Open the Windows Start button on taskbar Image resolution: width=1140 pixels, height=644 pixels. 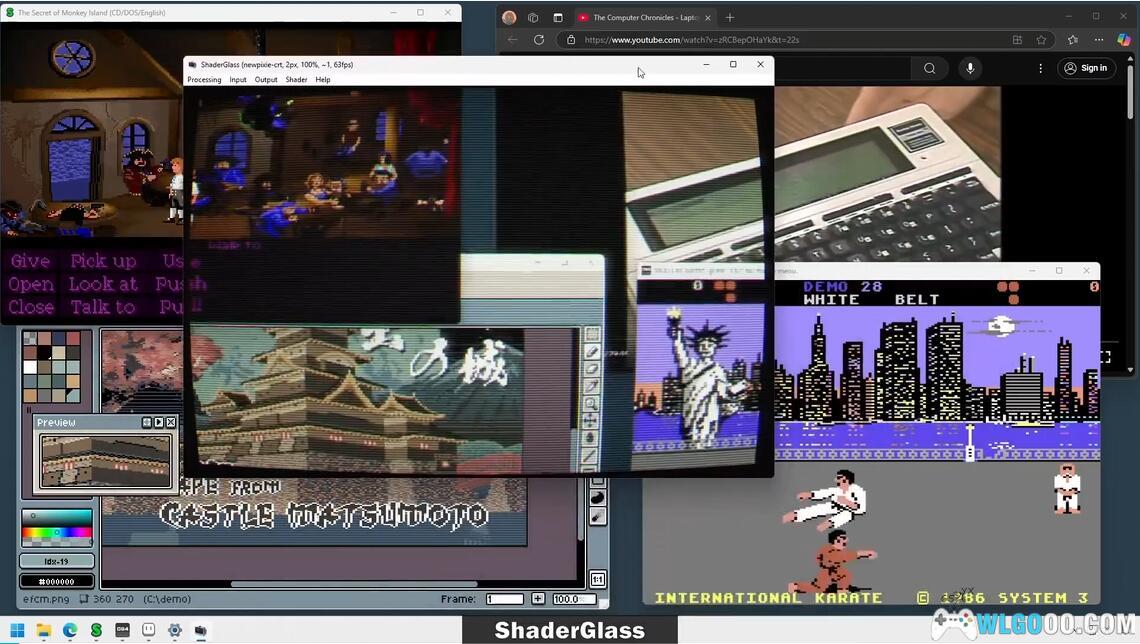18,631
